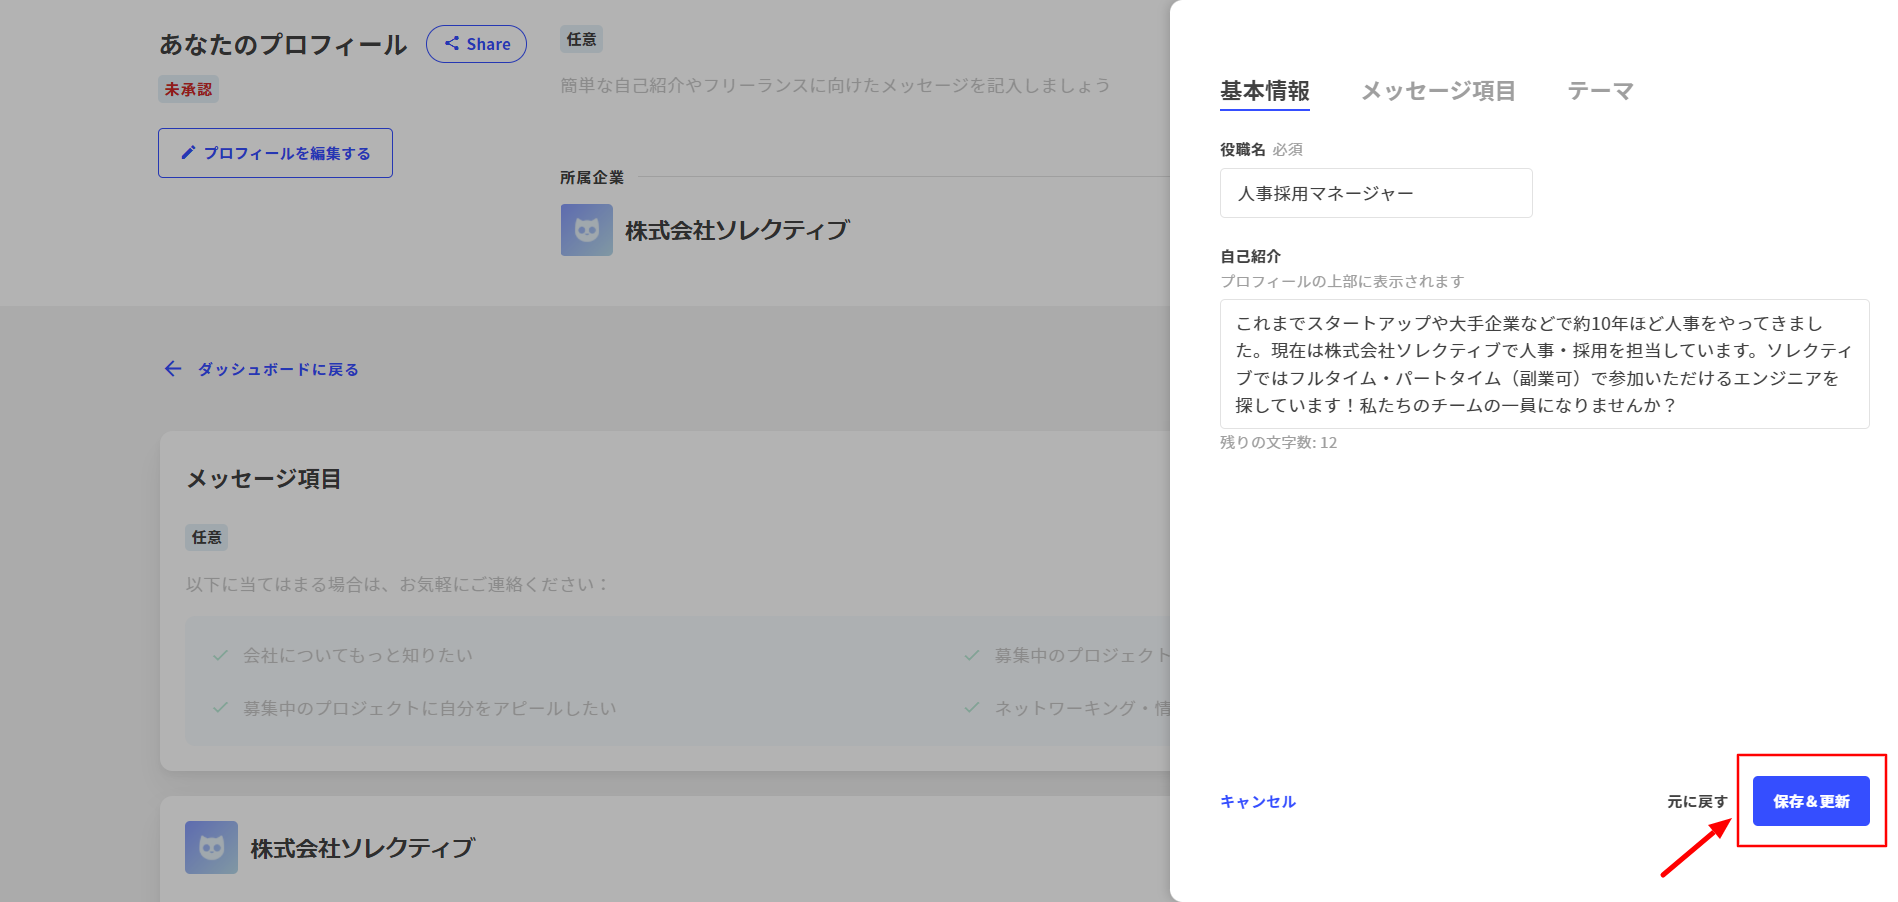This screenshot has width=1898, height=902.
Task: Click the share icon inside Share button
Action: pos(452,44)
